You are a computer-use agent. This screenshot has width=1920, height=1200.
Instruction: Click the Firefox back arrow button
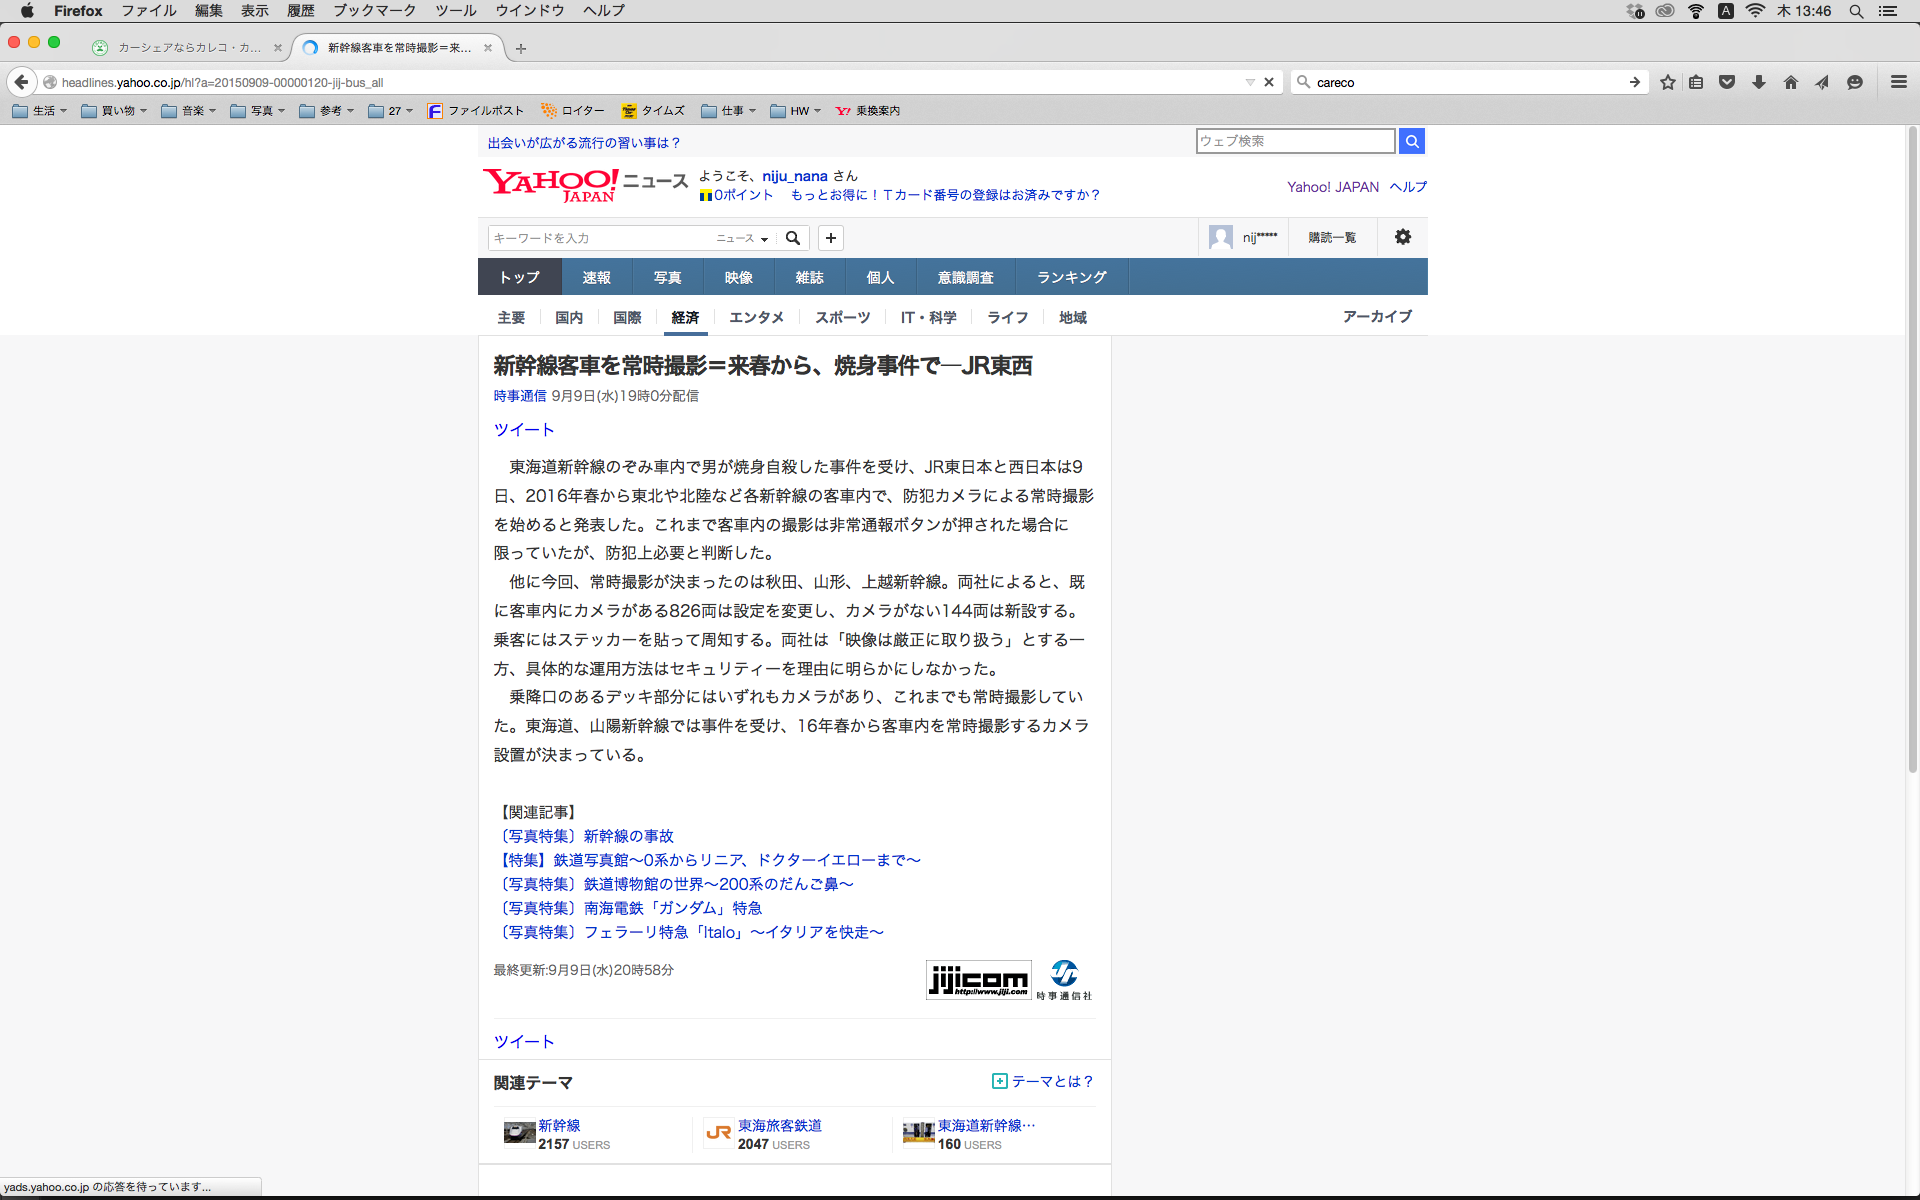(22, 82)
